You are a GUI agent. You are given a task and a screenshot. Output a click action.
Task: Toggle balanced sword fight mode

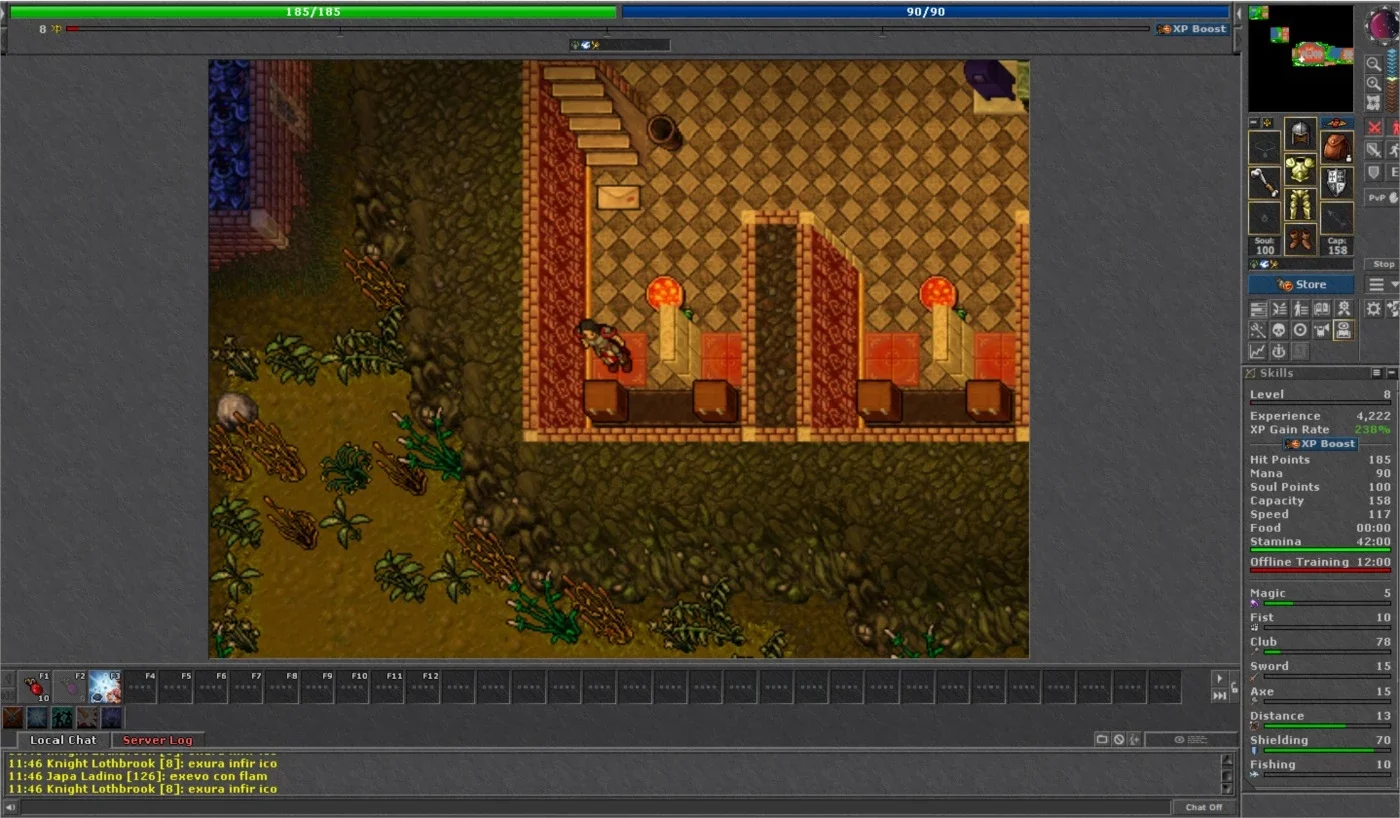[1374, 150]
